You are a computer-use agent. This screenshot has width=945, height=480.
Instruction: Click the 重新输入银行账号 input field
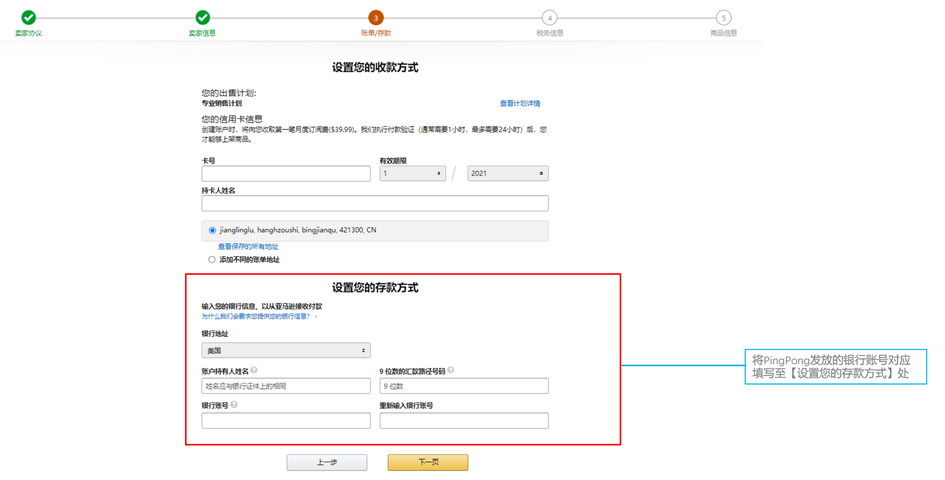464,421
